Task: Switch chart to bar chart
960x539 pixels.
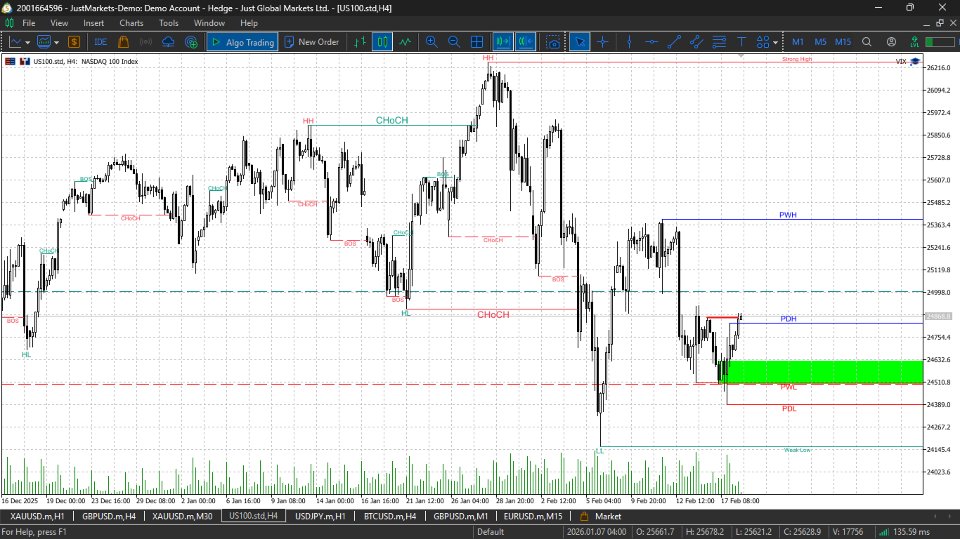Action: click(x=360, y=42)
